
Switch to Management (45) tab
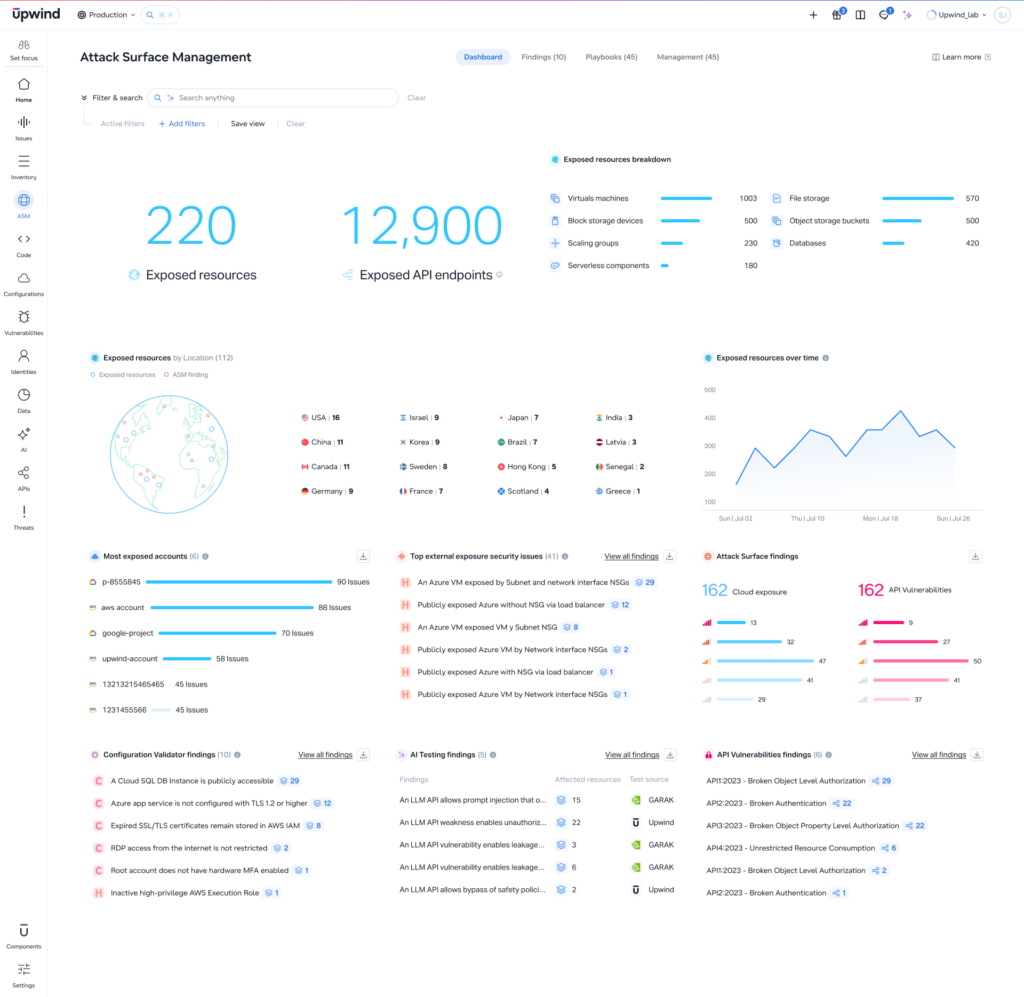coord(688,57)
